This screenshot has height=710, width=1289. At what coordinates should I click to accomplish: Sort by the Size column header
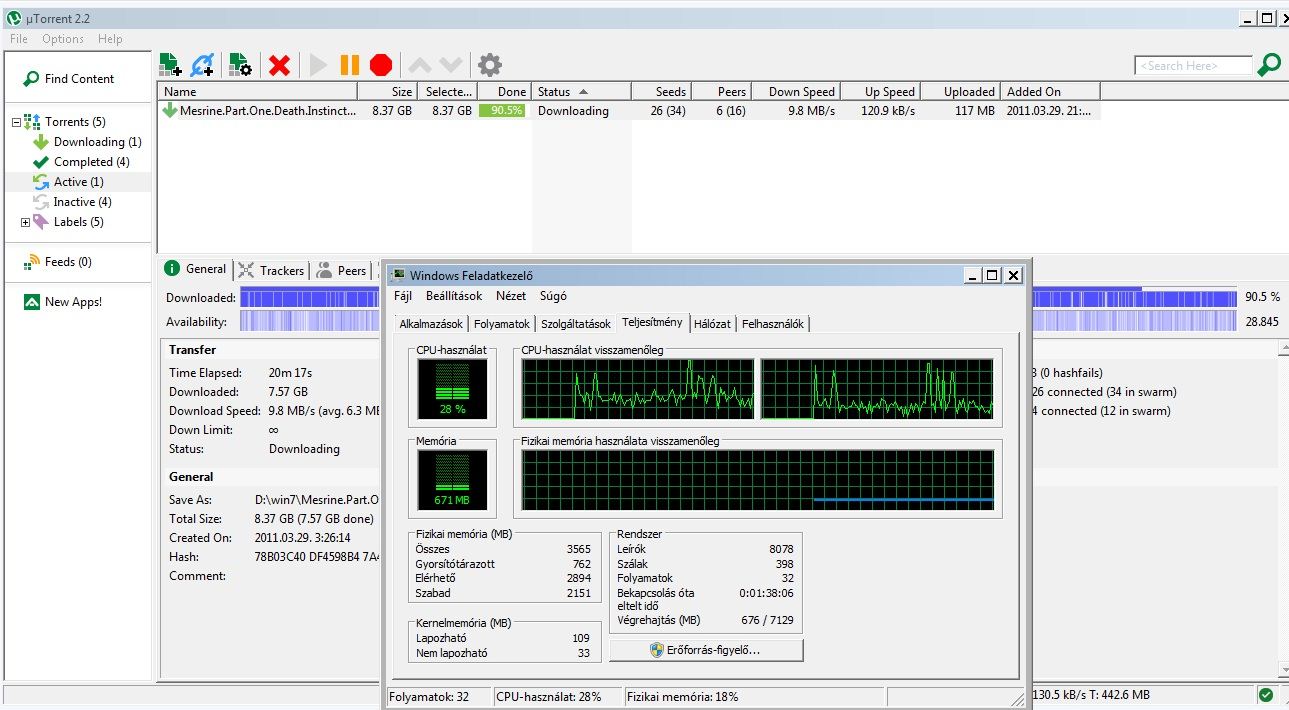(387, 91)
